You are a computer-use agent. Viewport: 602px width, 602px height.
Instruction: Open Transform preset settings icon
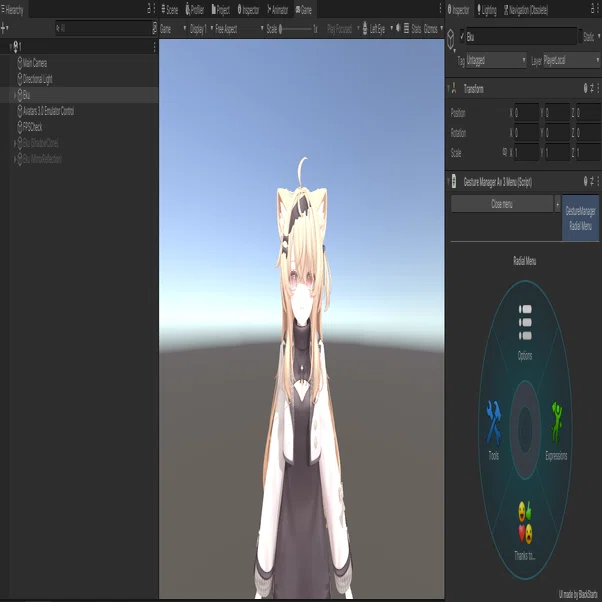[592, 88]
